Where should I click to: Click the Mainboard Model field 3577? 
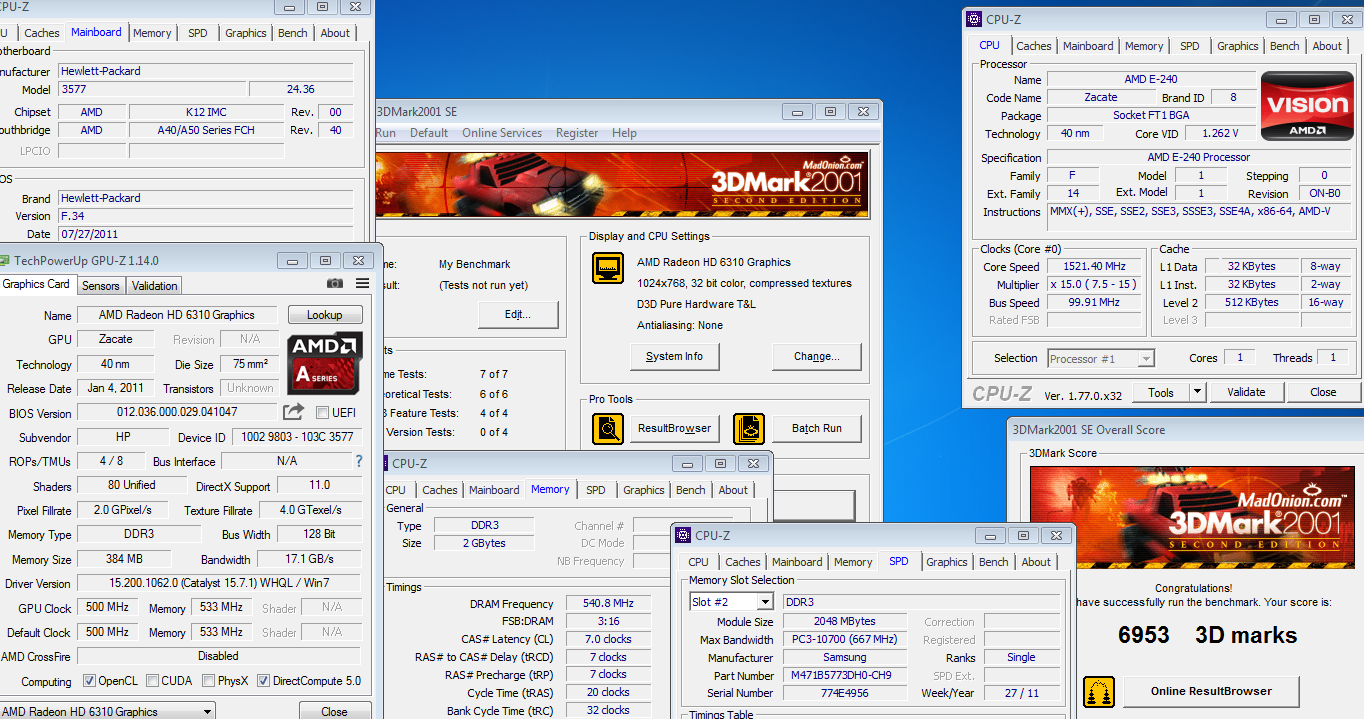(x=150, y=89)
